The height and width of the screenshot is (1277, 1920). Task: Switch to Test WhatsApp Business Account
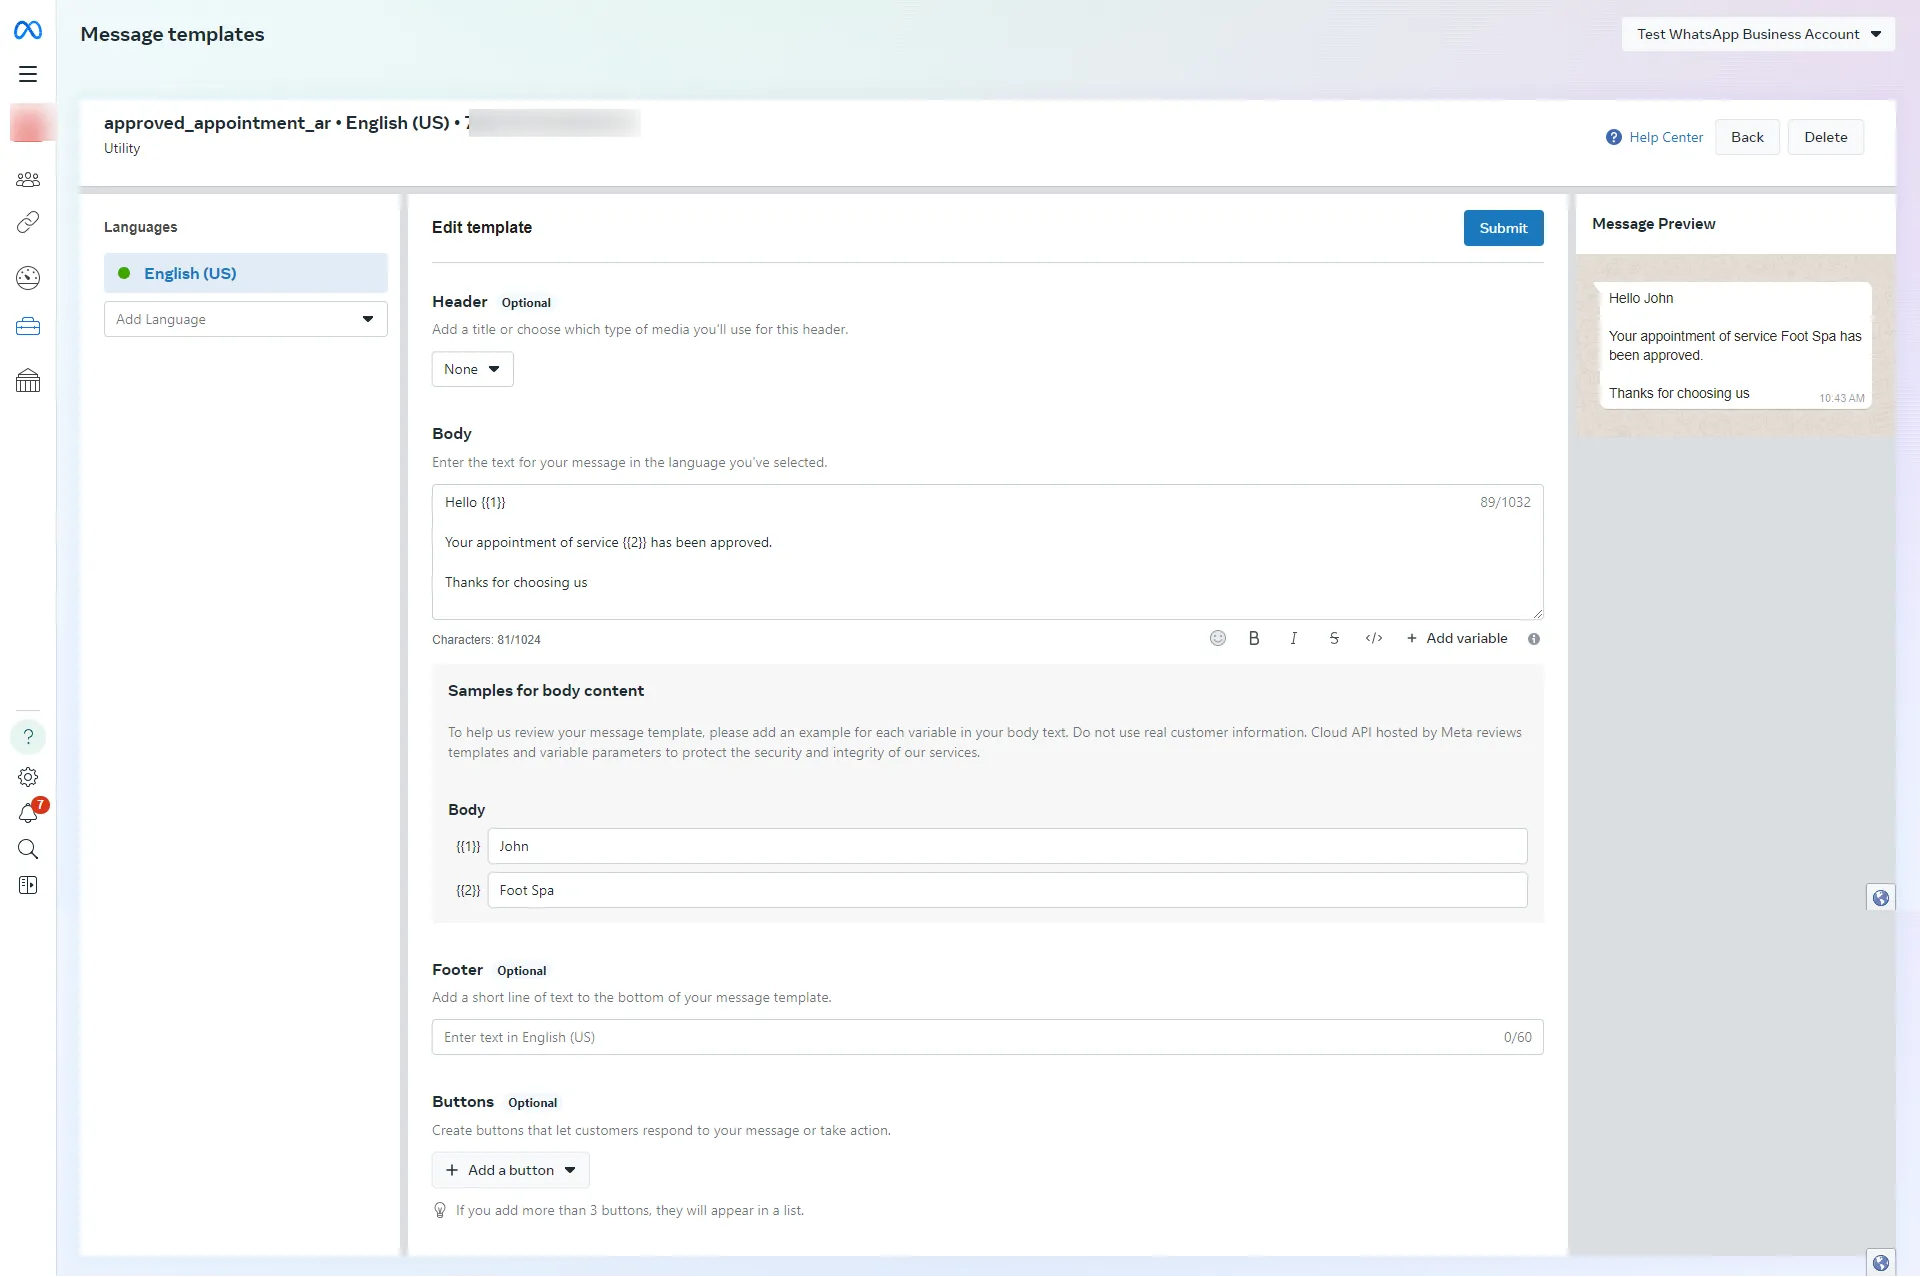click(1758, 34)
